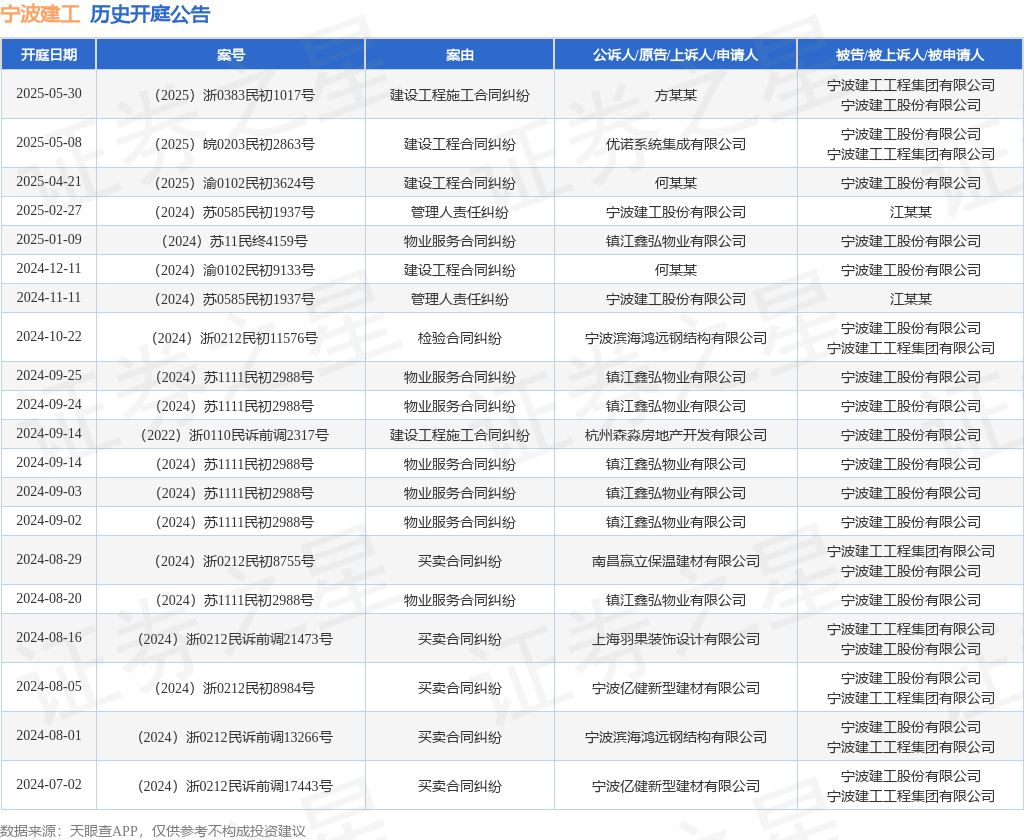1024x840 pixels.
Task: Click the 数据来源 footer note
Action: pyautogui.click(x=153, y=831)
